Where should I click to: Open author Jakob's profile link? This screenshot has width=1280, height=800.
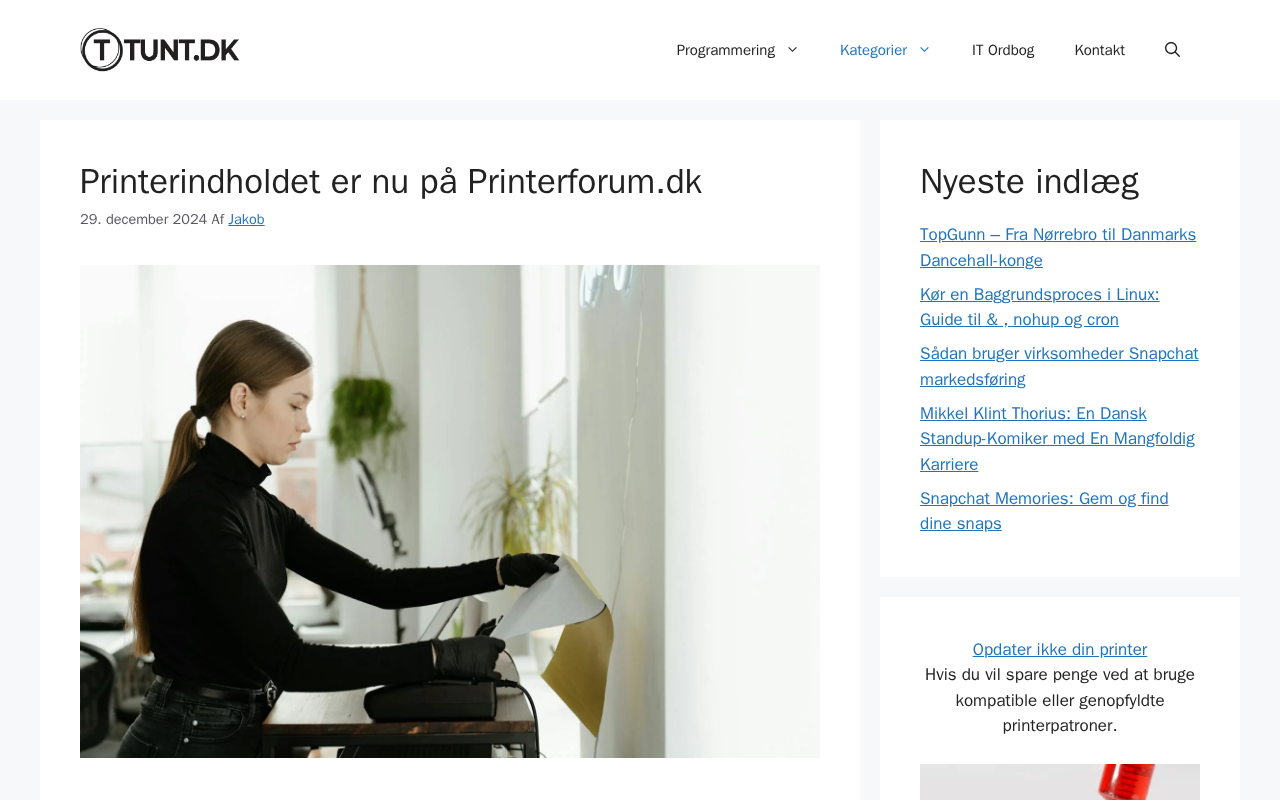(x=246, y=219)
